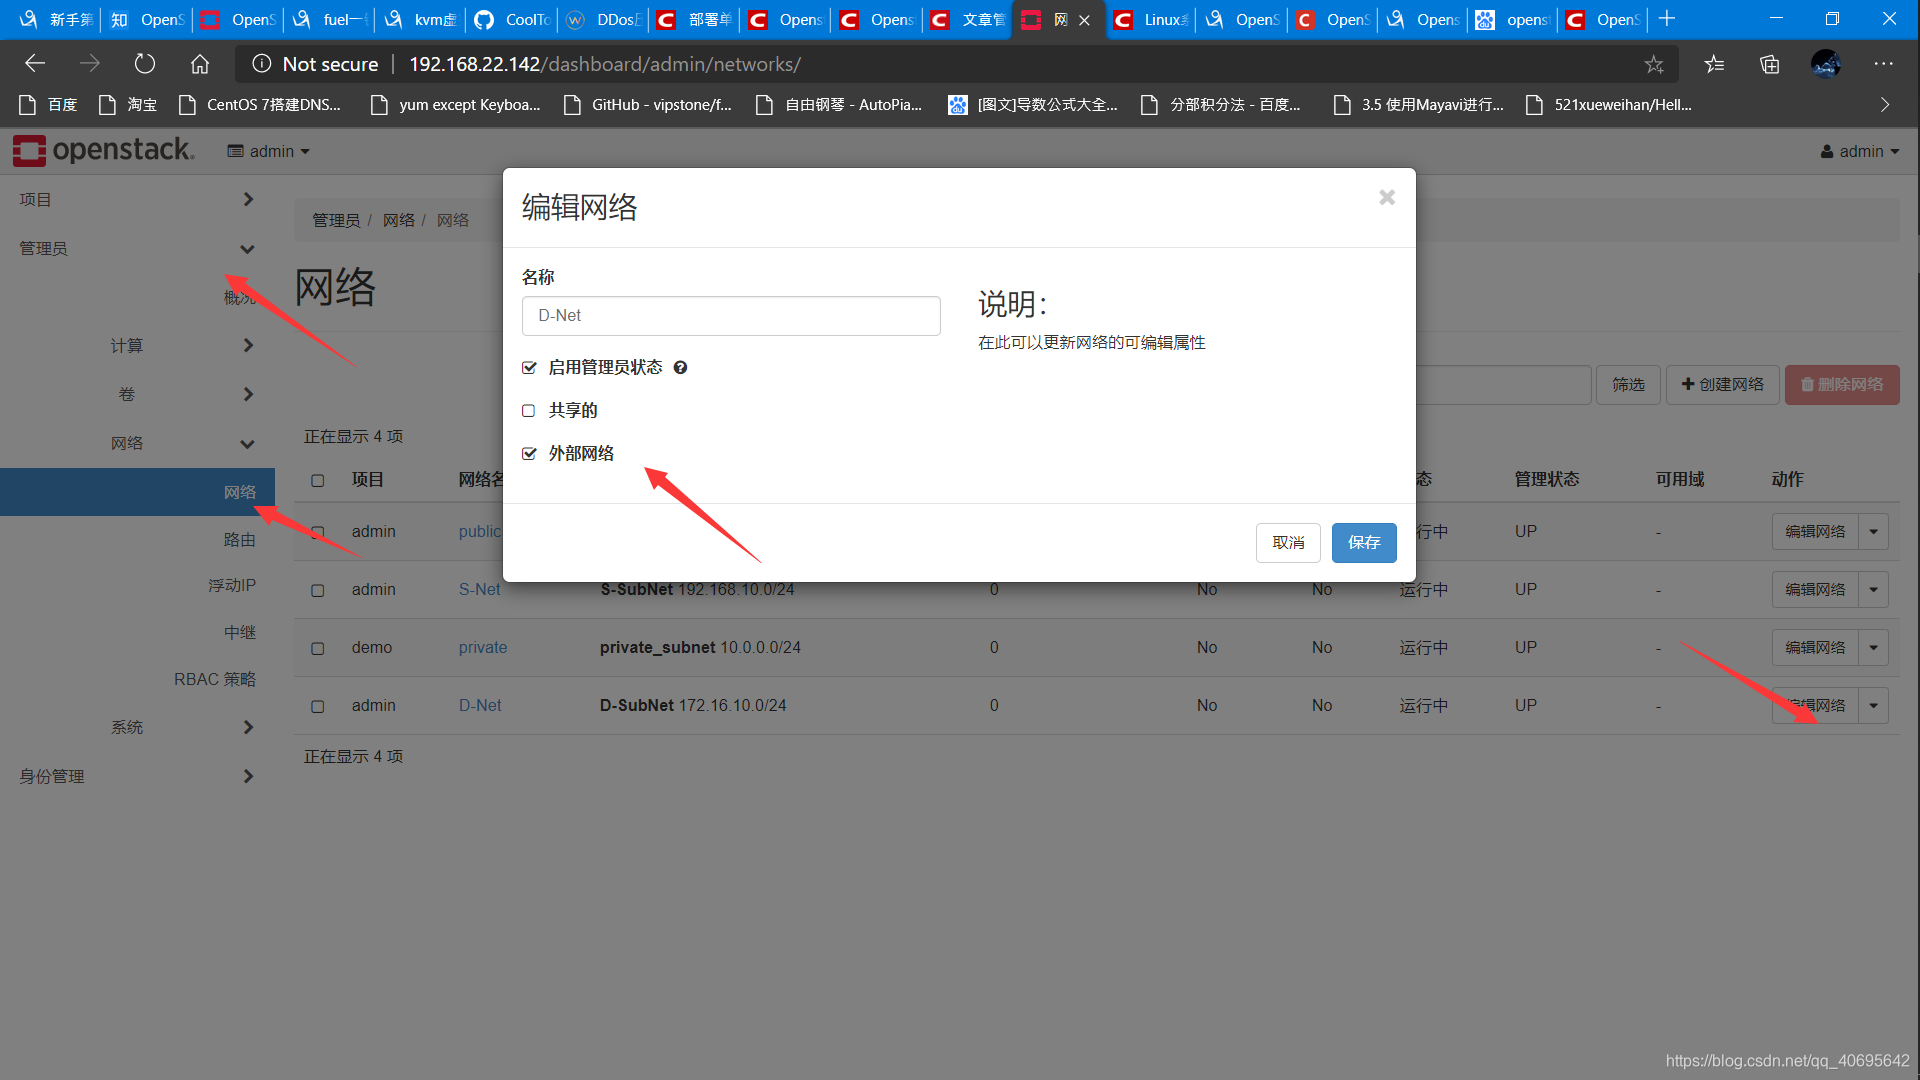Image resolution: width=1920 pixels, height=1080 pixels.
Task: Open the D-Net network link
Action: pyautogui.click(x=480, y=706)
